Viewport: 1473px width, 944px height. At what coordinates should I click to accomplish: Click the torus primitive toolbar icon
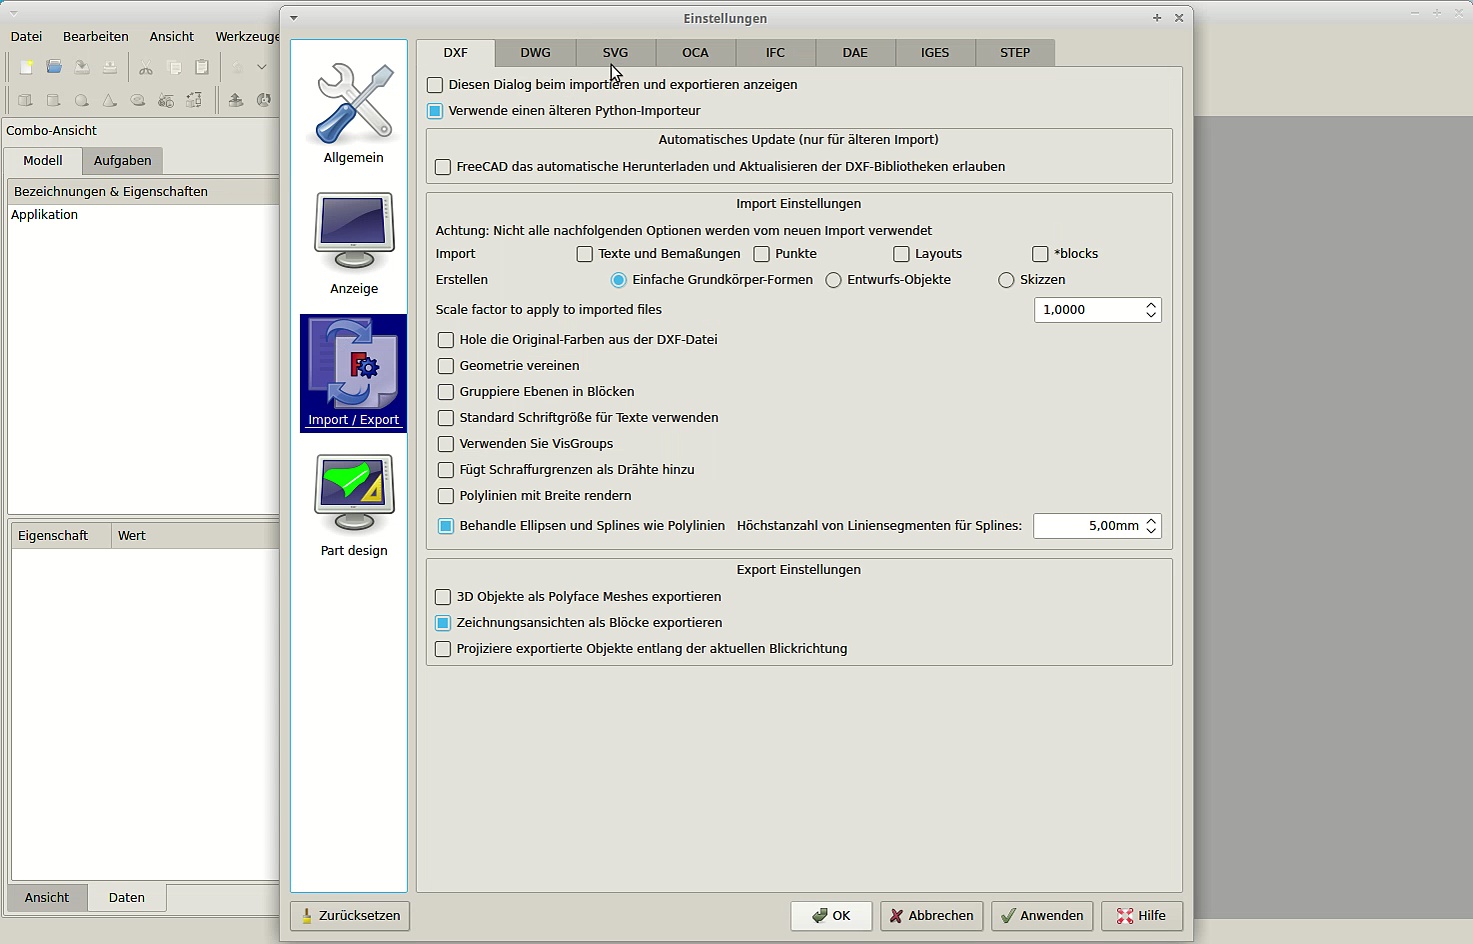(x=138, y=100)
